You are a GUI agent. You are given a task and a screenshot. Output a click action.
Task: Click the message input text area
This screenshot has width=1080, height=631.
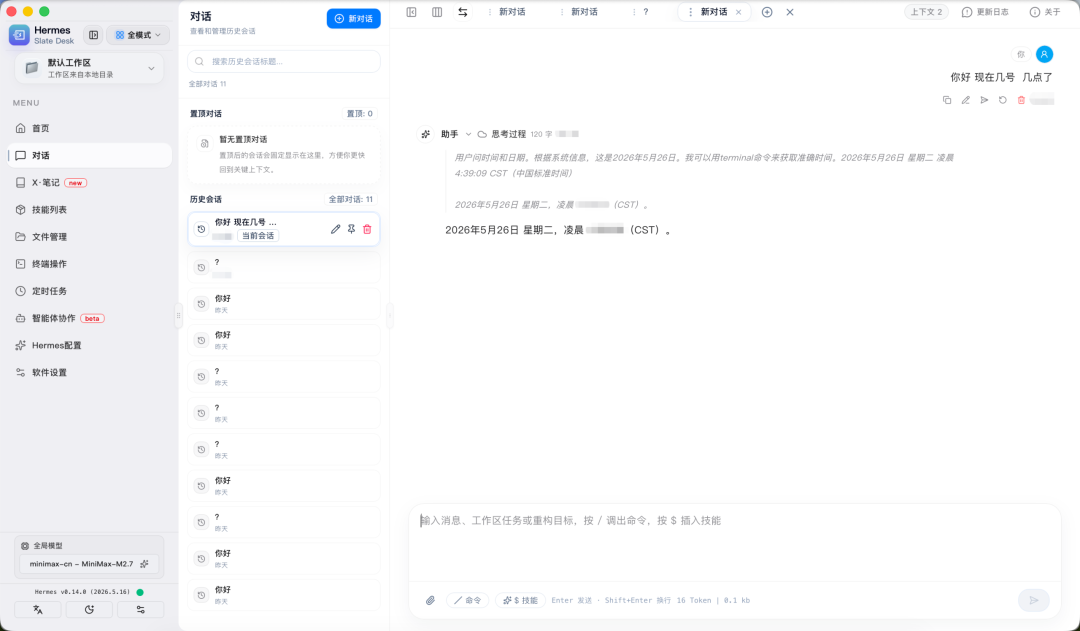[734, 544]
